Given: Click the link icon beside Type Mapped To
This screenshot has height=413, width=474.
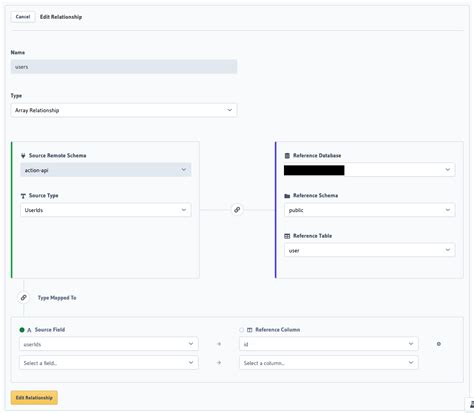Looking at the screenshot, I should click(23, 297).
